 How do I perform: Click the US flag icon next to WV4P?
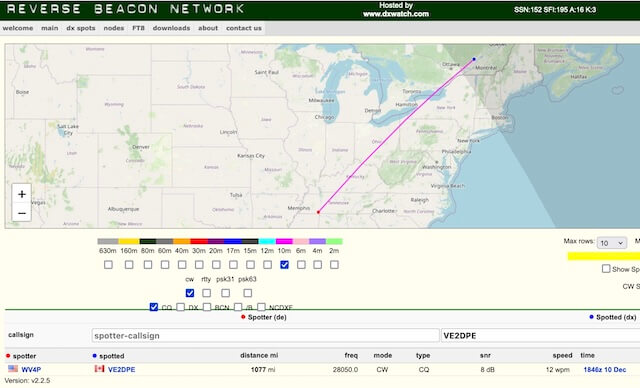pyautogui.click(x=13, y=369)
